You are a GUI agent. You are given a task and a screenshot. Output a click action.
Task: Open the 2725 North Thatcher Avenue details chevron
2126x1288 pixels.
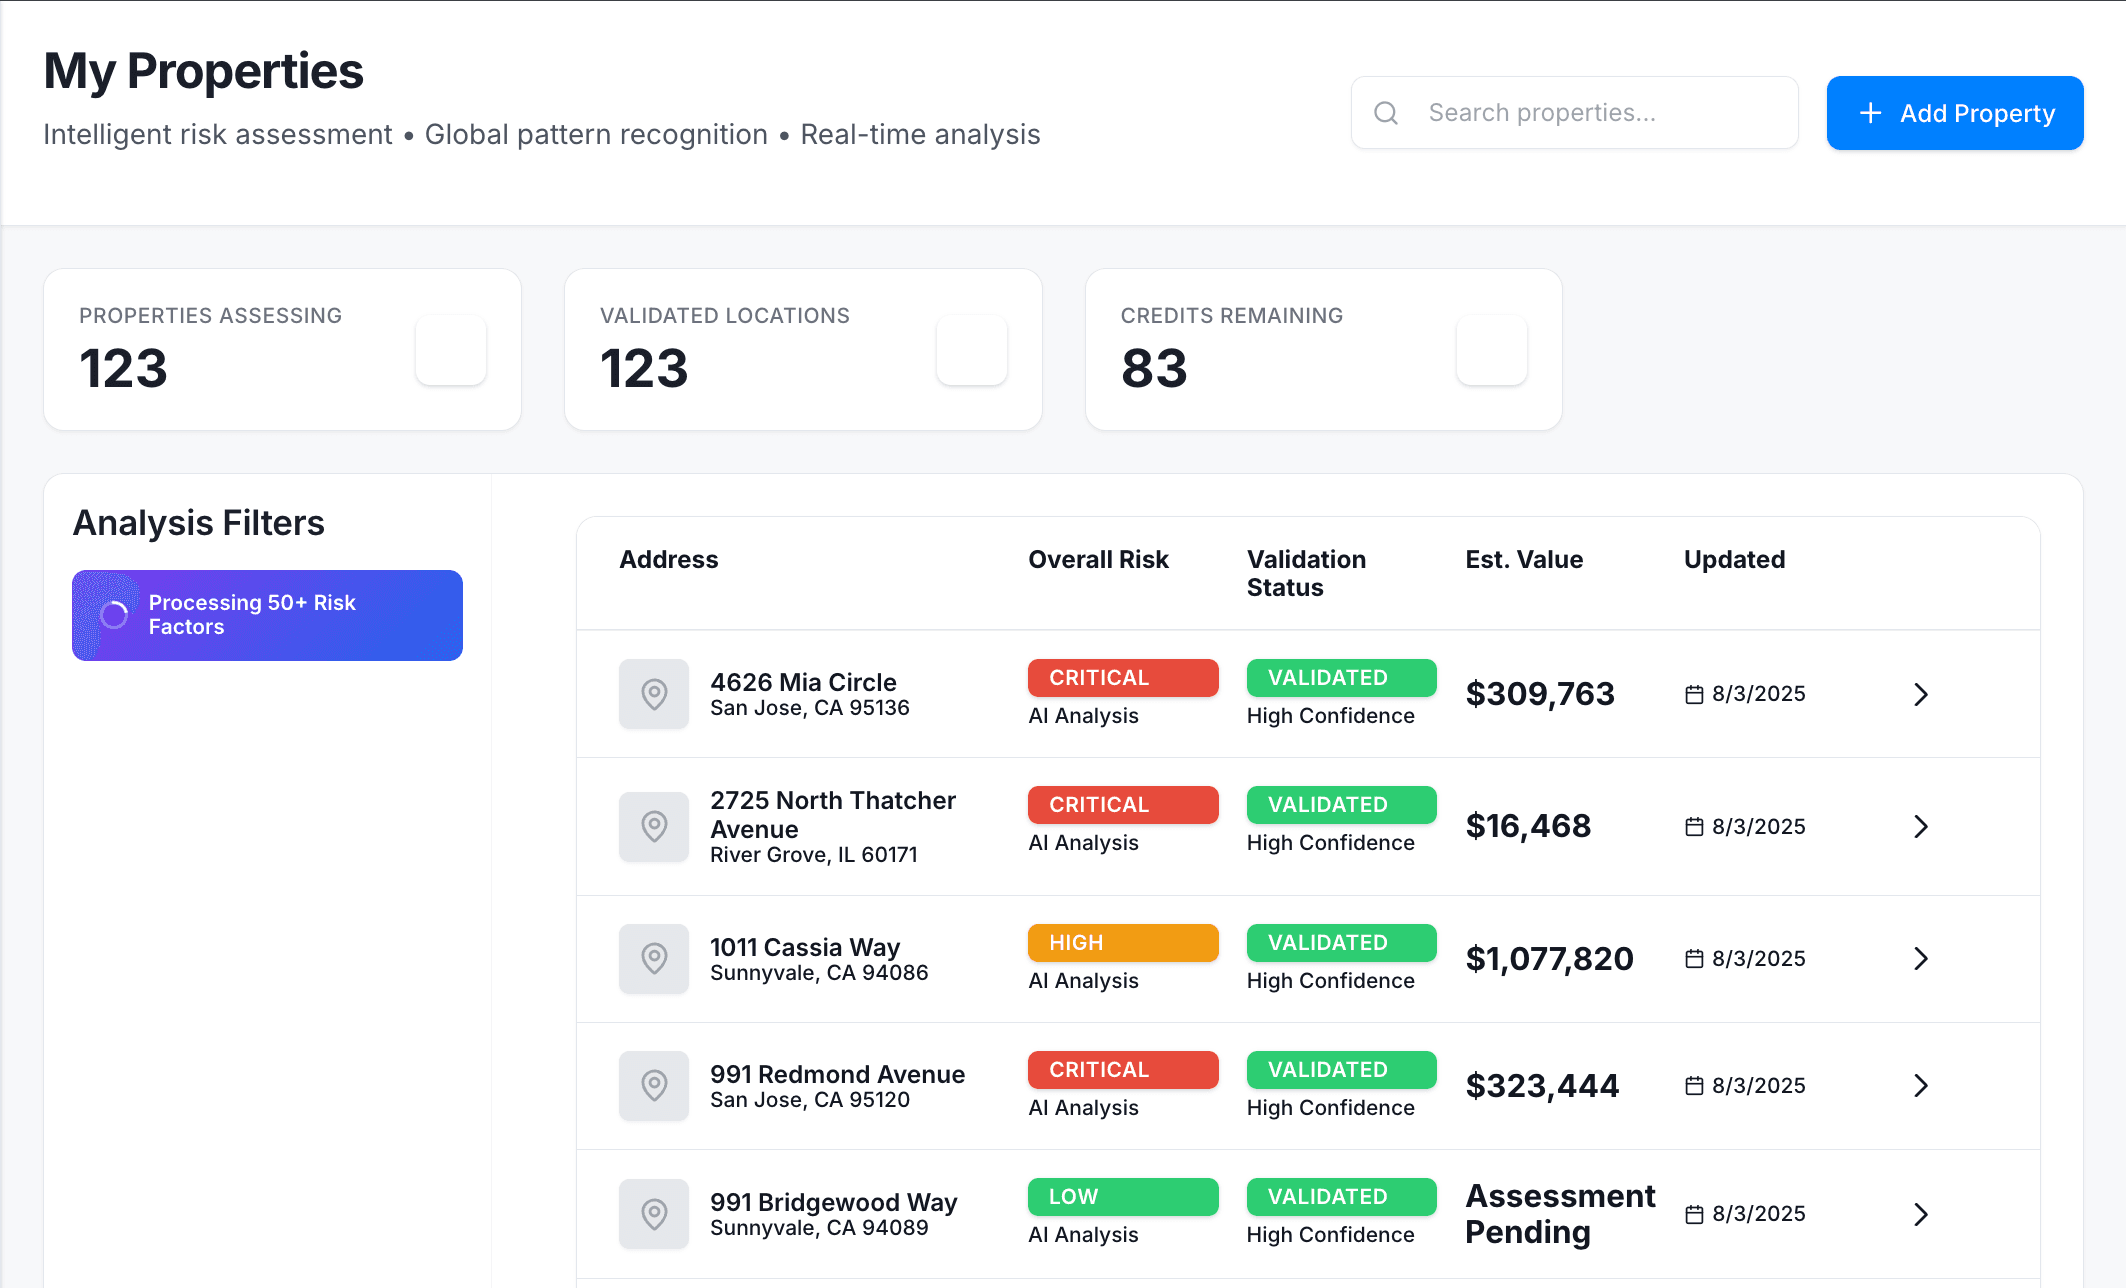[1920, 827]
